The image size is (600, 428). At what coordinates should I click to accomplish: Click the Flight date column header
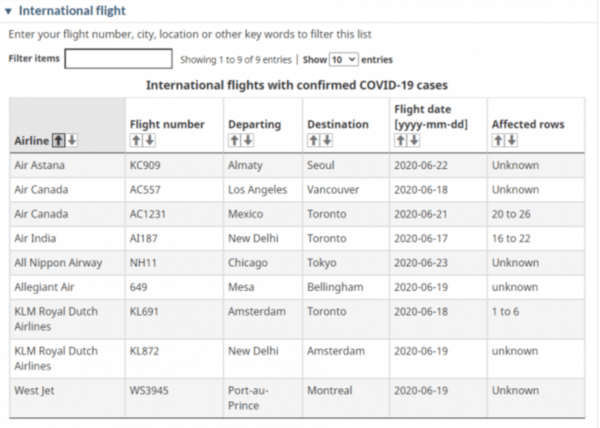[423, 115]
